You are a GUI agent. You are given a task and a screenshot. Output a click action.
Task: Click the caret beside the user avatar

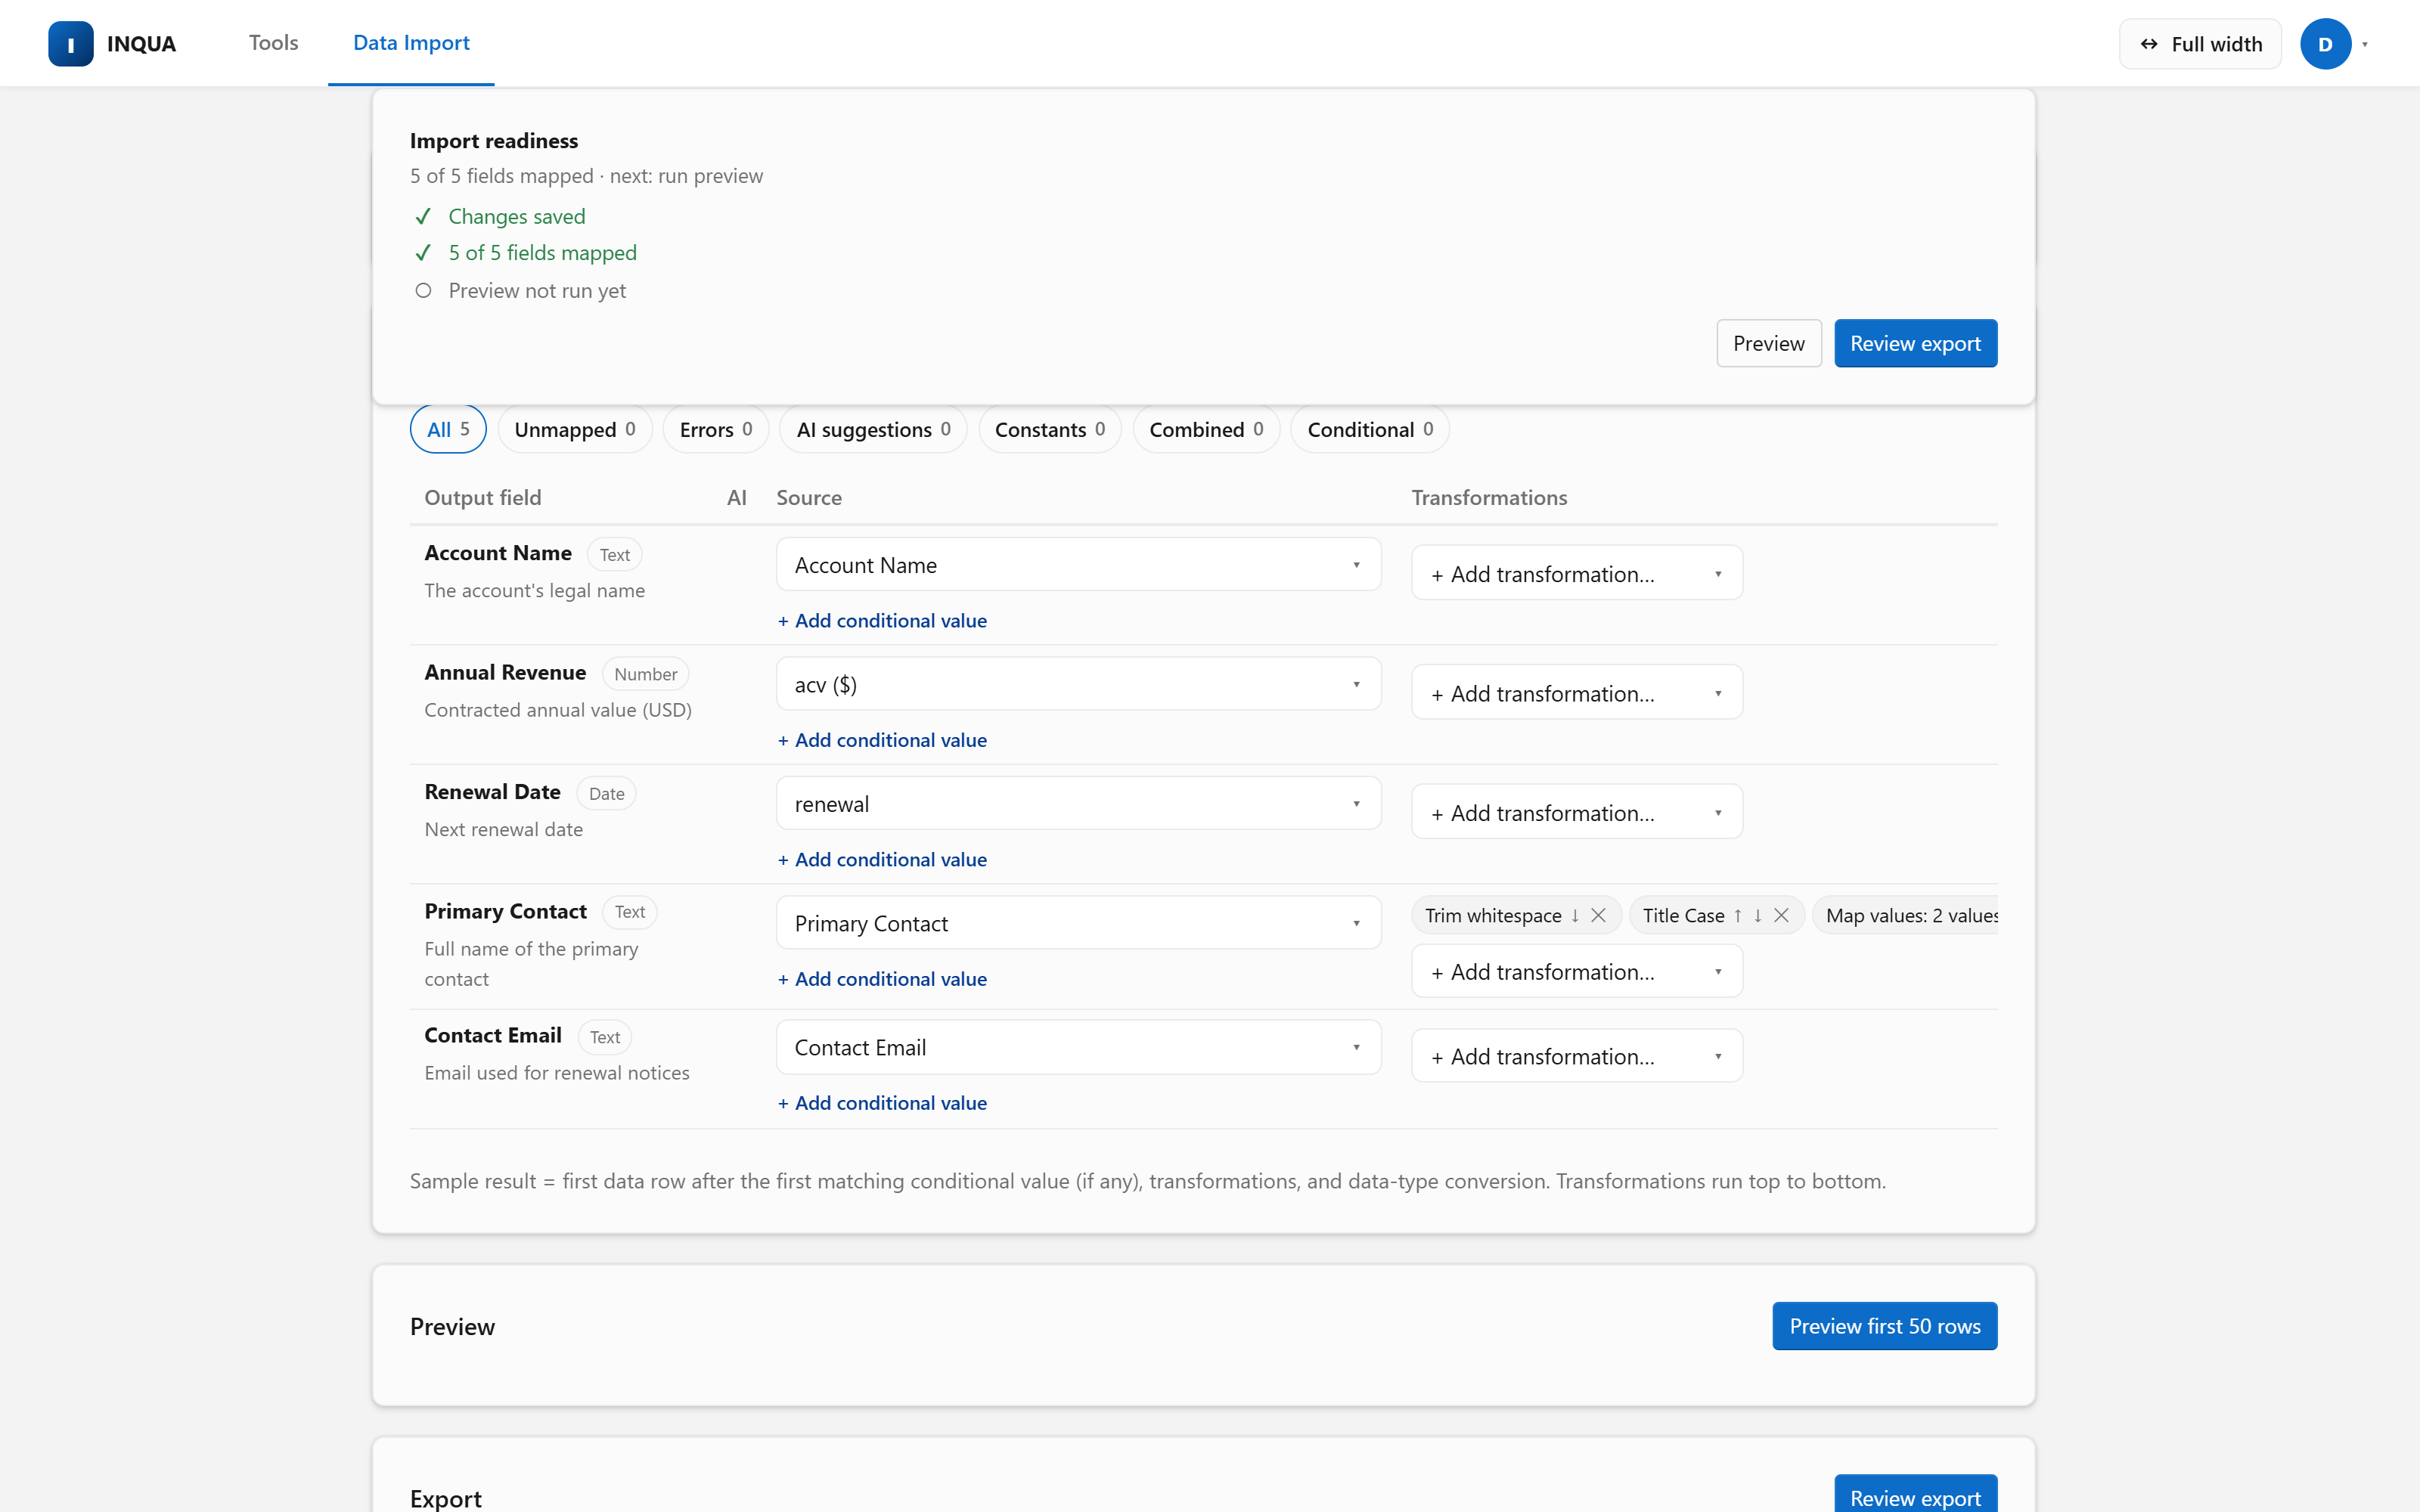tap(2365, 44)
